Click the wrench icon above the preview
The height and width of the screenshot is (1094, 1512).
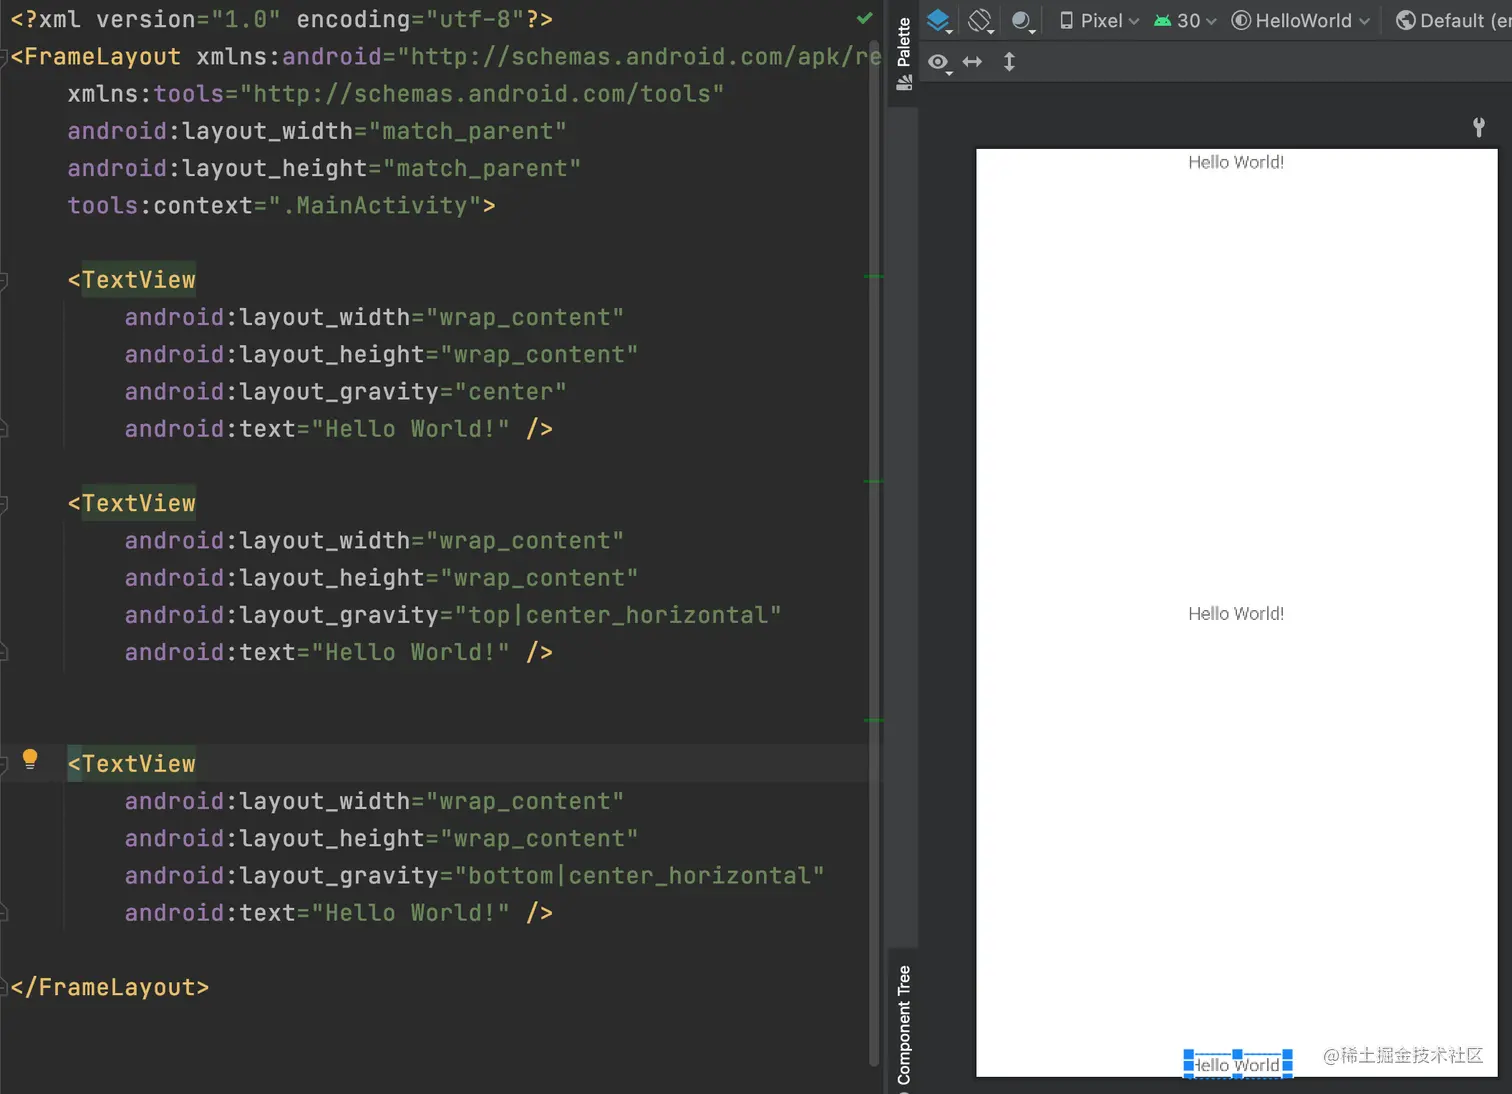tap(1479, 127)
